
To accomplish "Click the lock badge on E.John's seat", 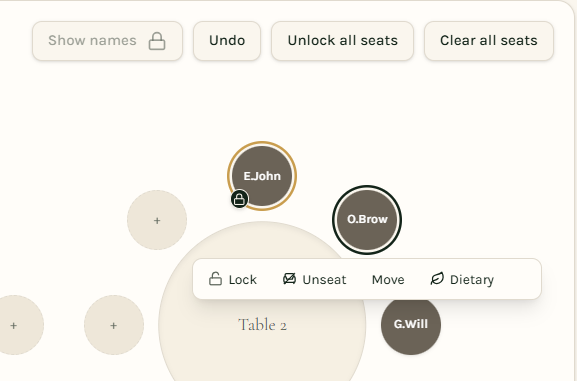I will (x=240, y=199).
